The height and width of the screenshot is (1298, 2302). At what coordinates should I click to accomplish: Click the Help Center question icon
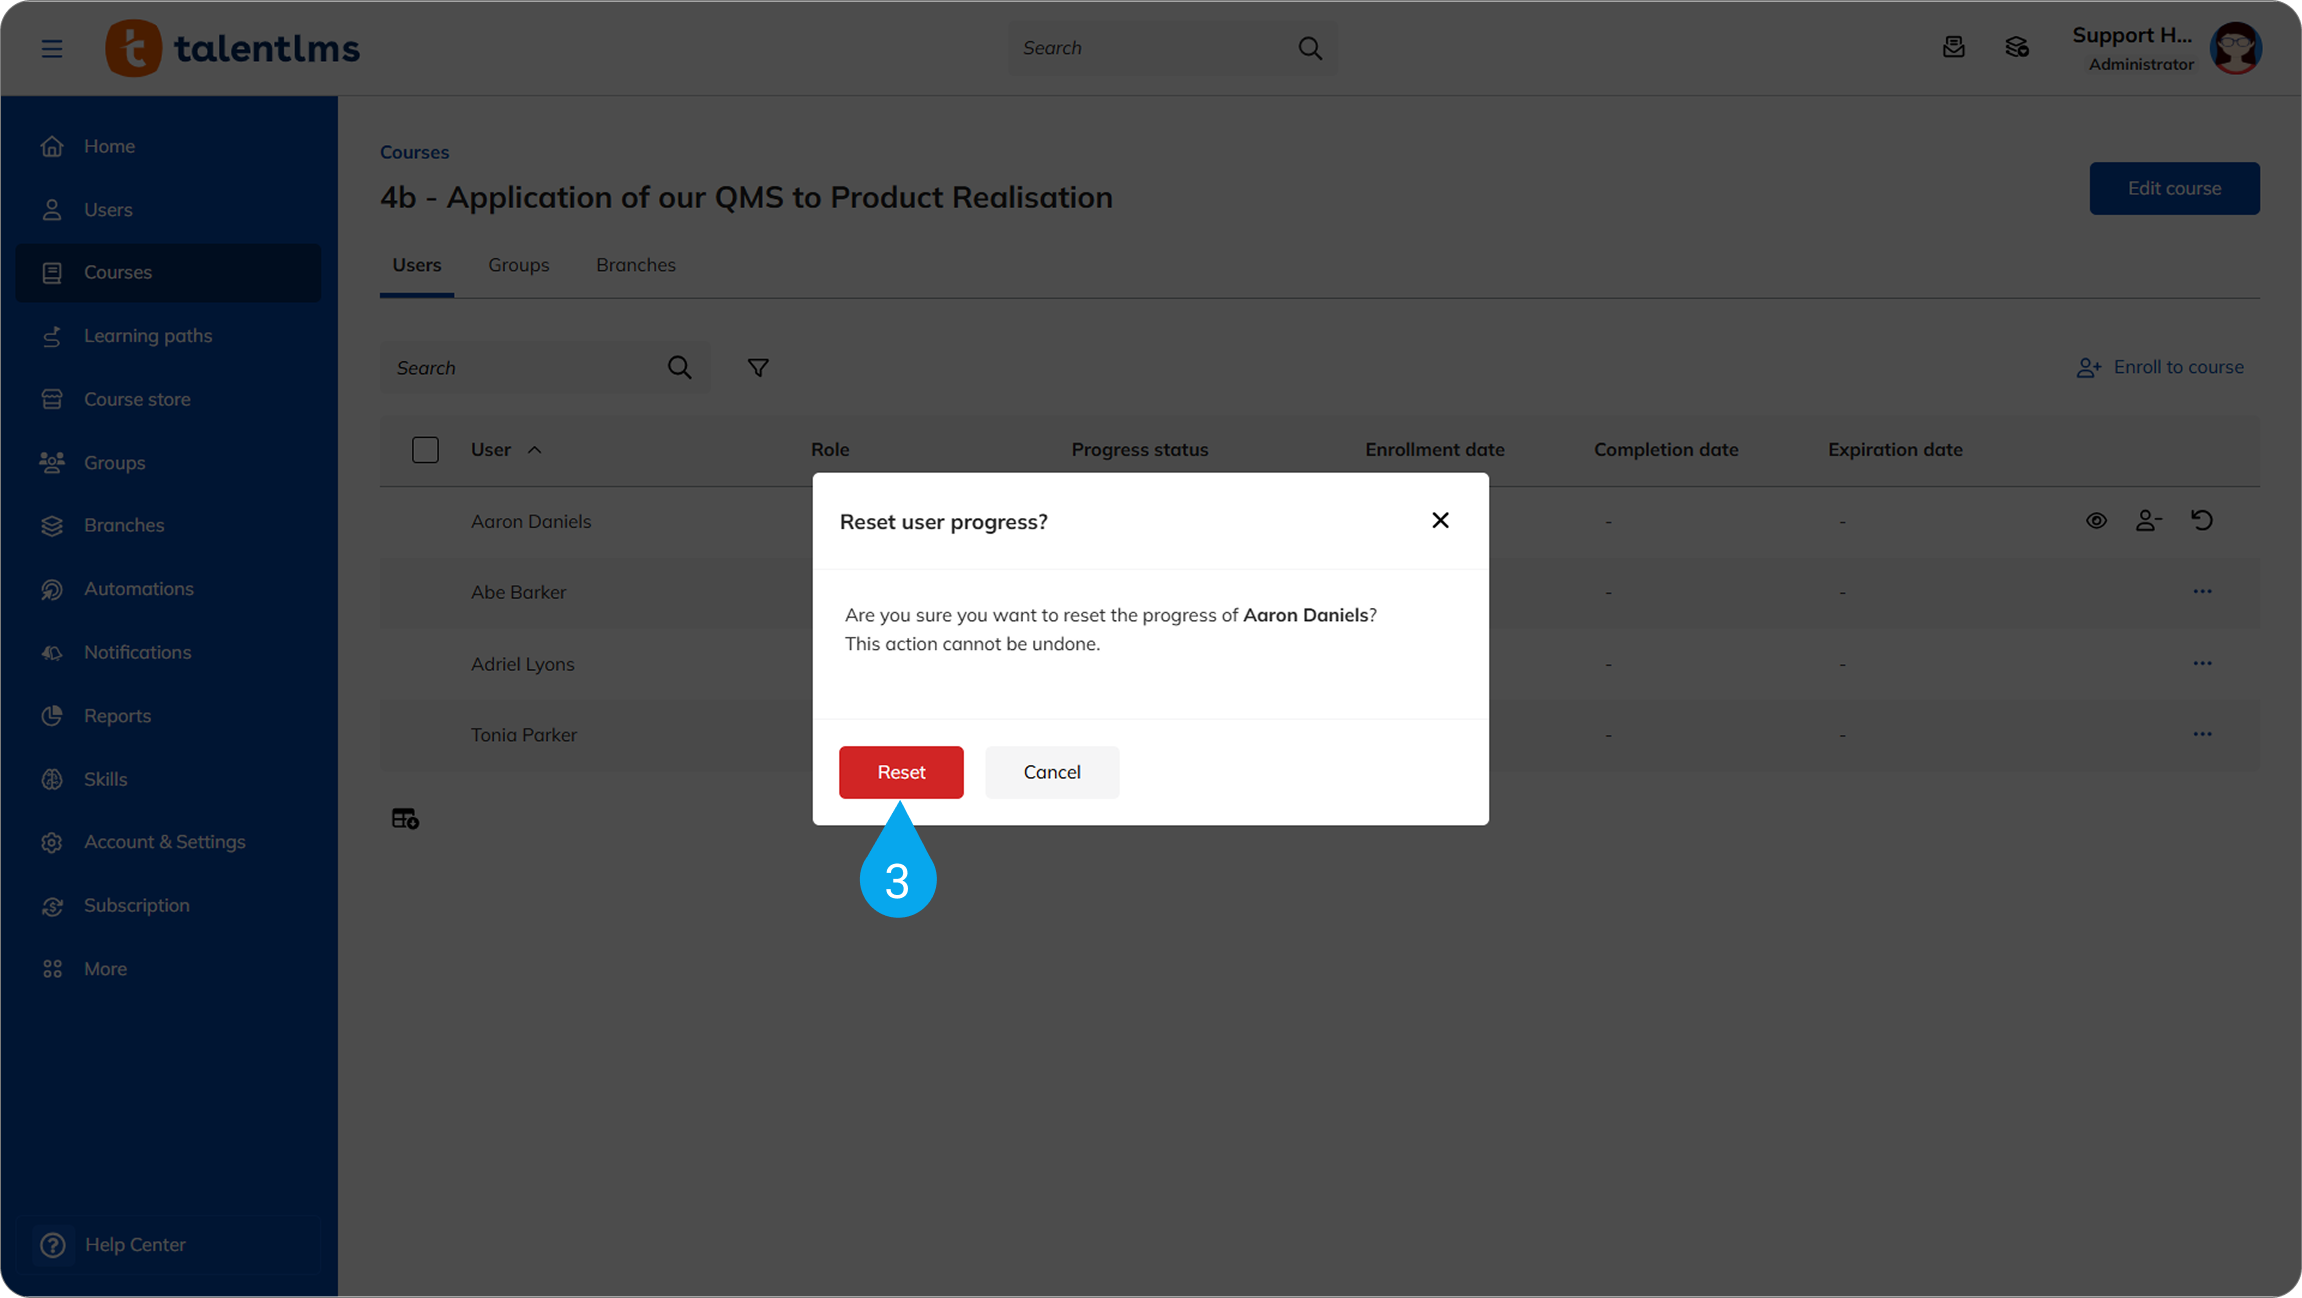point(53,1245)
